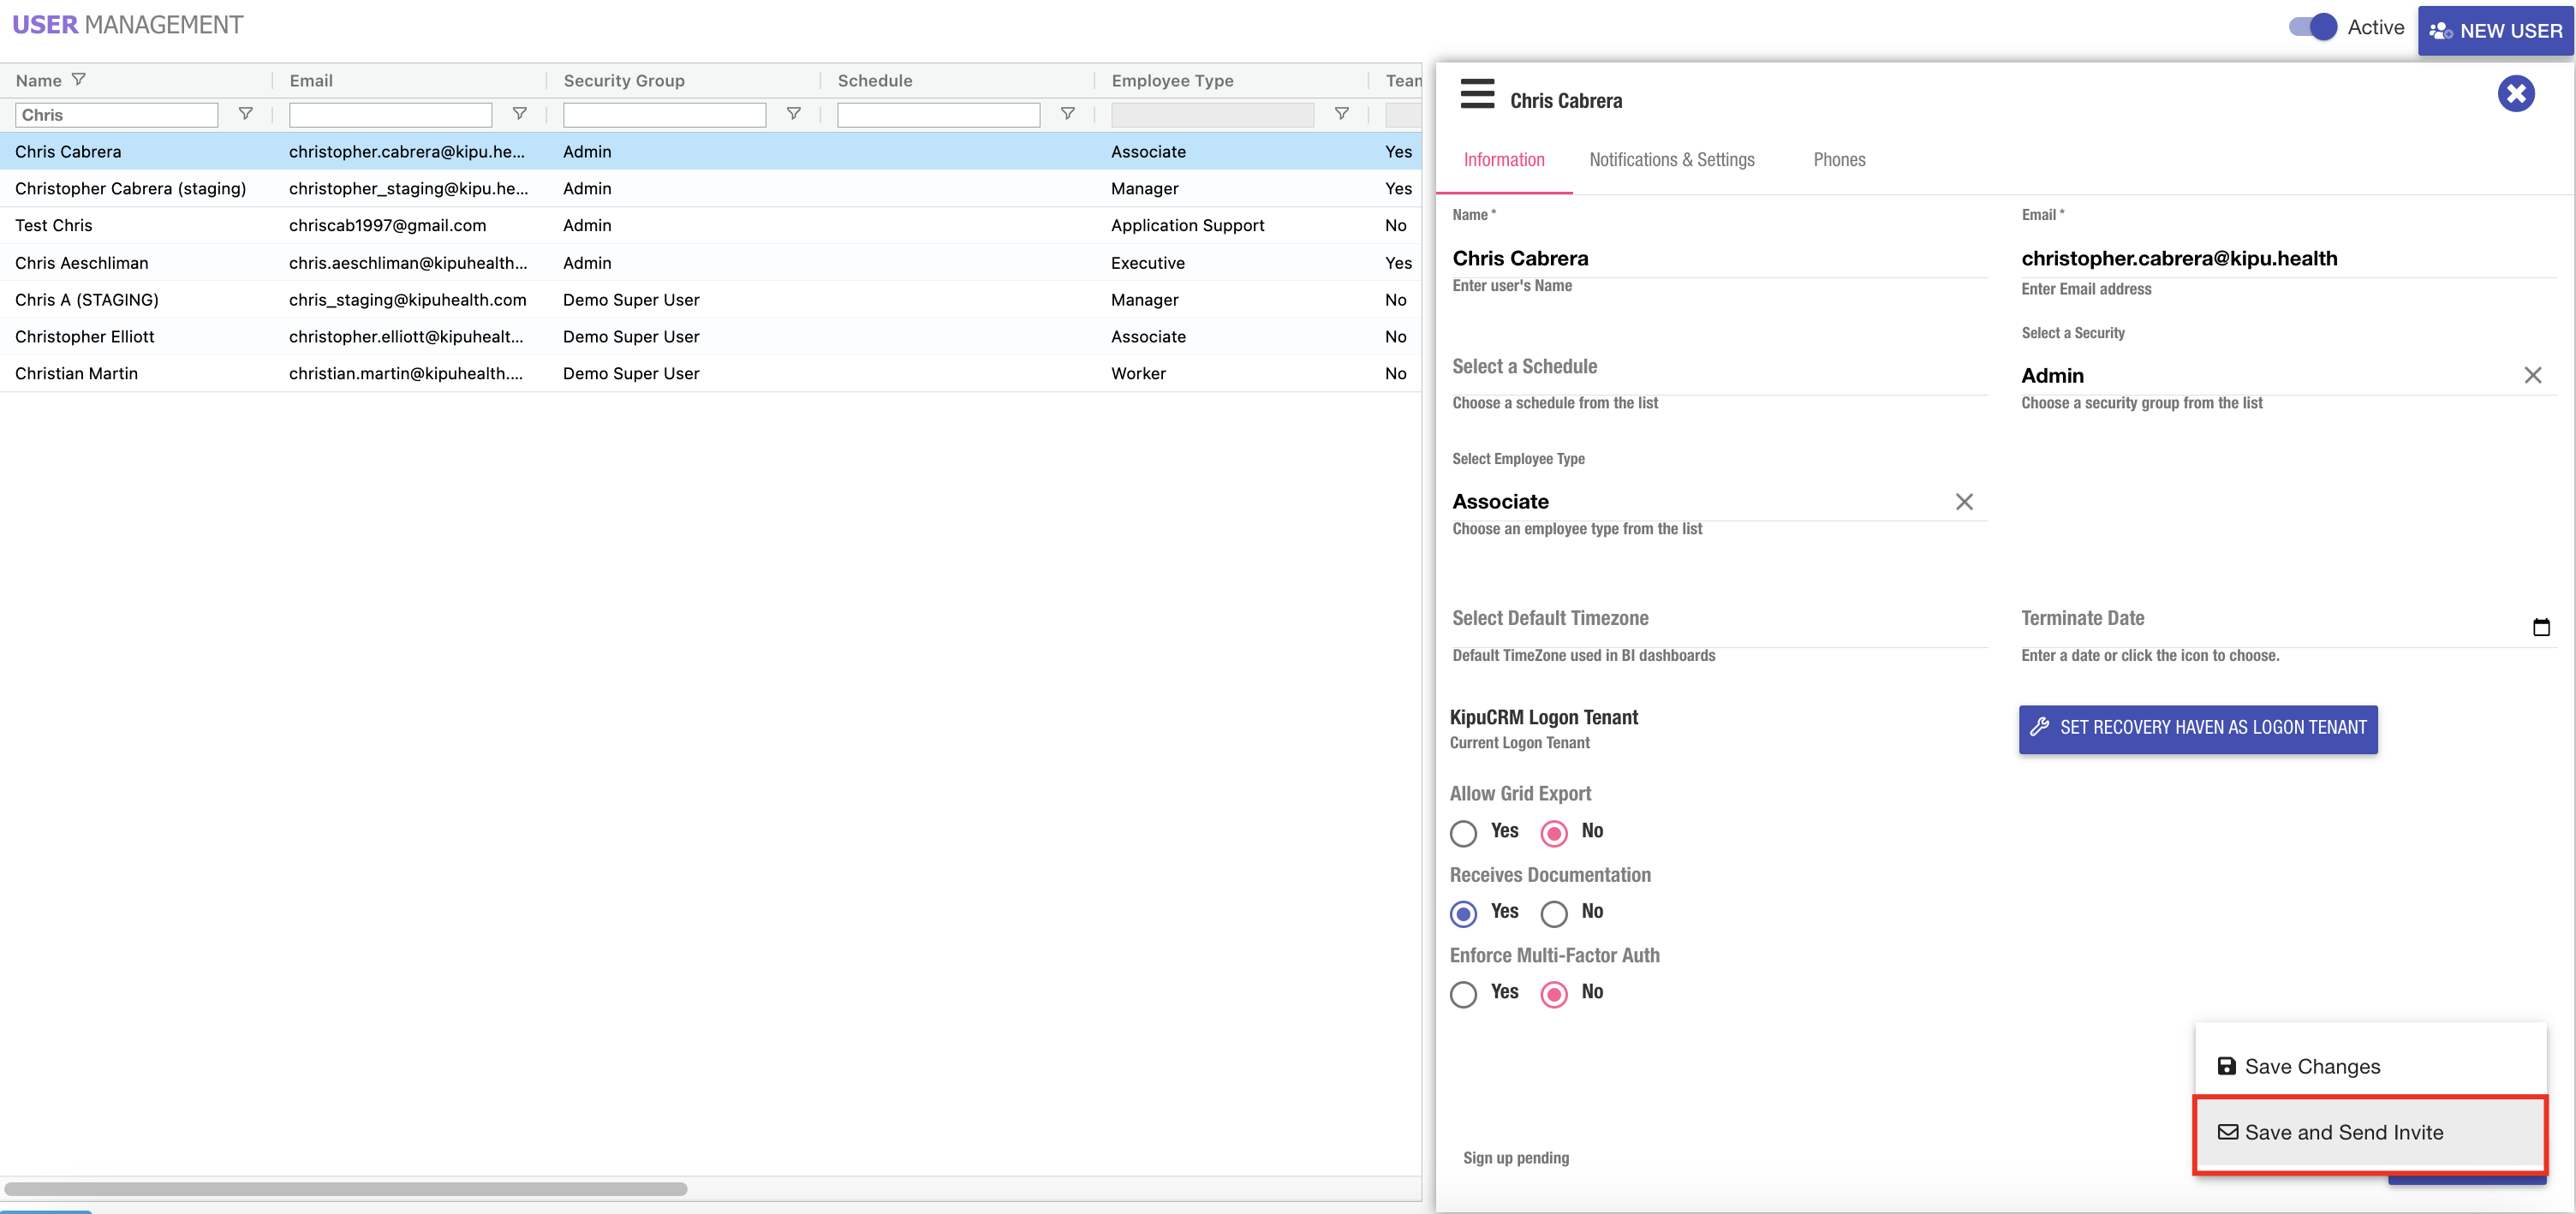
Task: Click the horizontal scrollbar under user grid
Action: [x=345, y=1189]
